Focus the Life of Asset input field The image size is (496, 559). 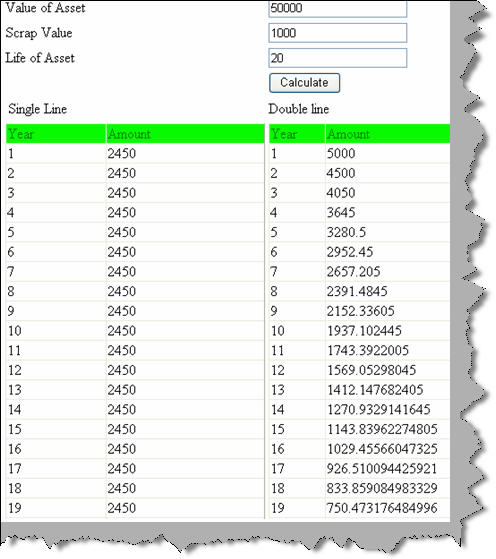click(x=337, y=58)
